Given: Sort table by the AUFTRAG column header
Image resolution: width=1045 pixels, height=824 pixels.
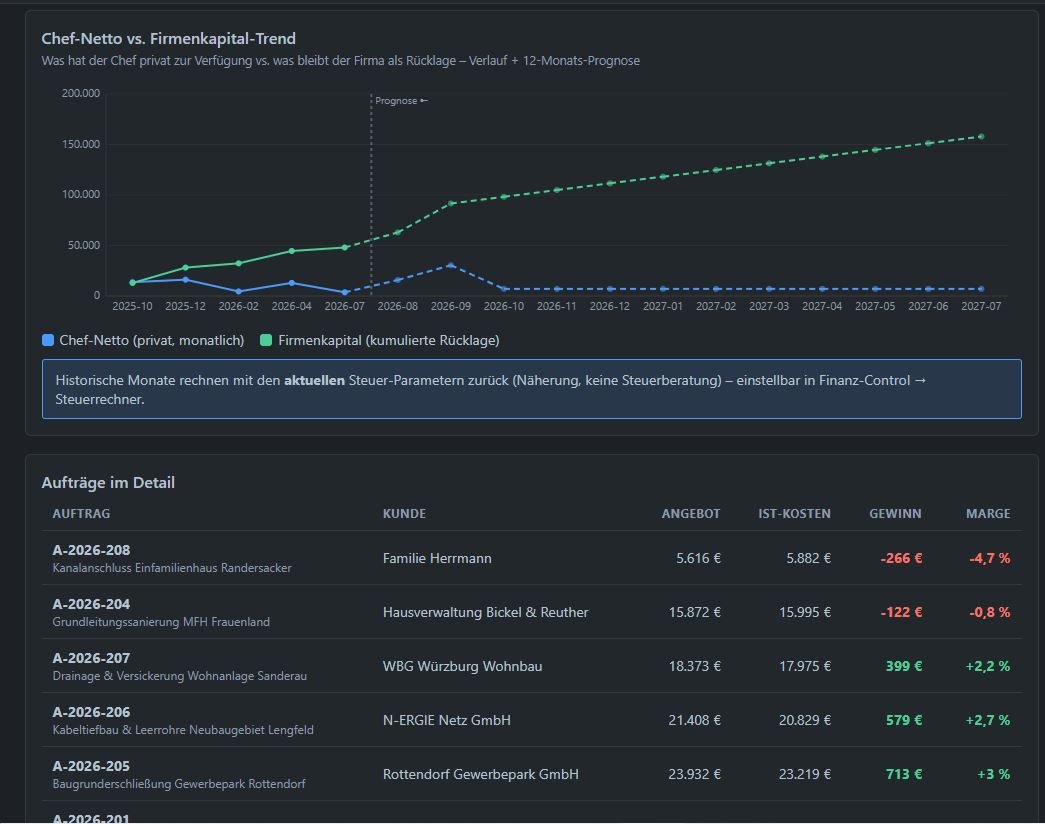Looking at the screenshot, I should coord(81,514).
